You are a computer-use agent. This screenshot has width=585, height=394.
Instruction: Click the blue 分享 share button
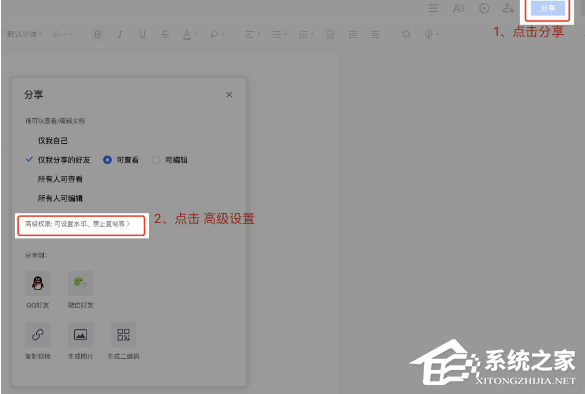coord(547,8)
